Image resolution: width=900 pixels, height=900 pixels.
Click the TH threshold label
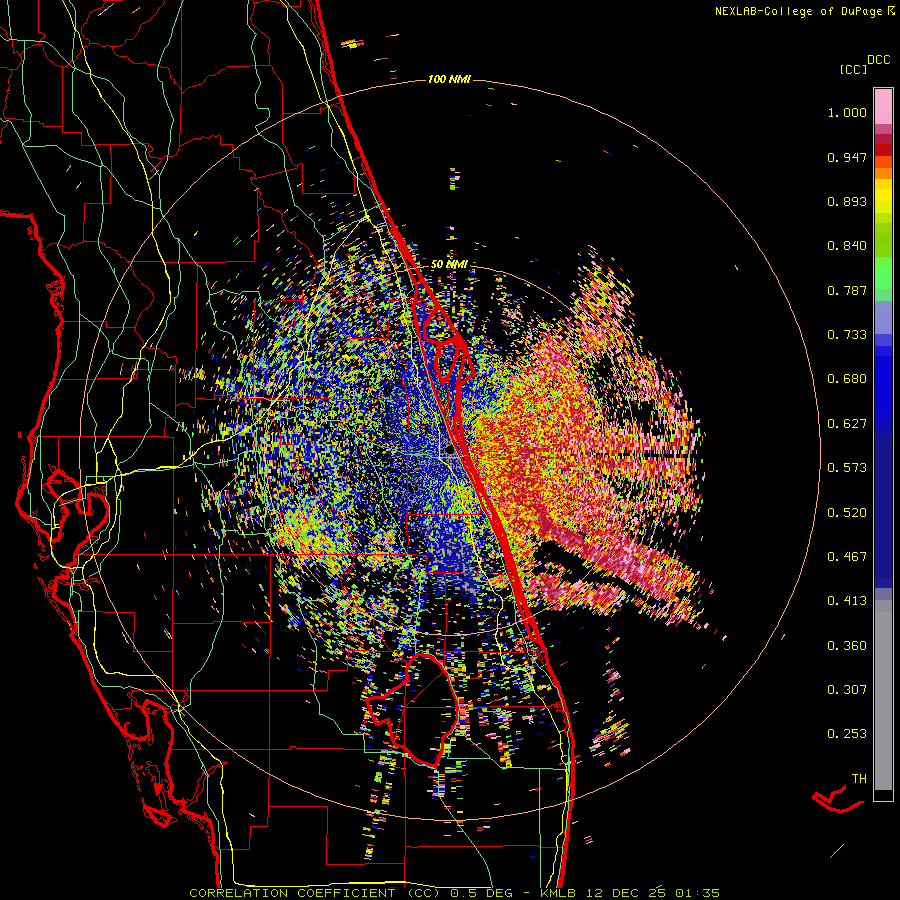(859, 779)
